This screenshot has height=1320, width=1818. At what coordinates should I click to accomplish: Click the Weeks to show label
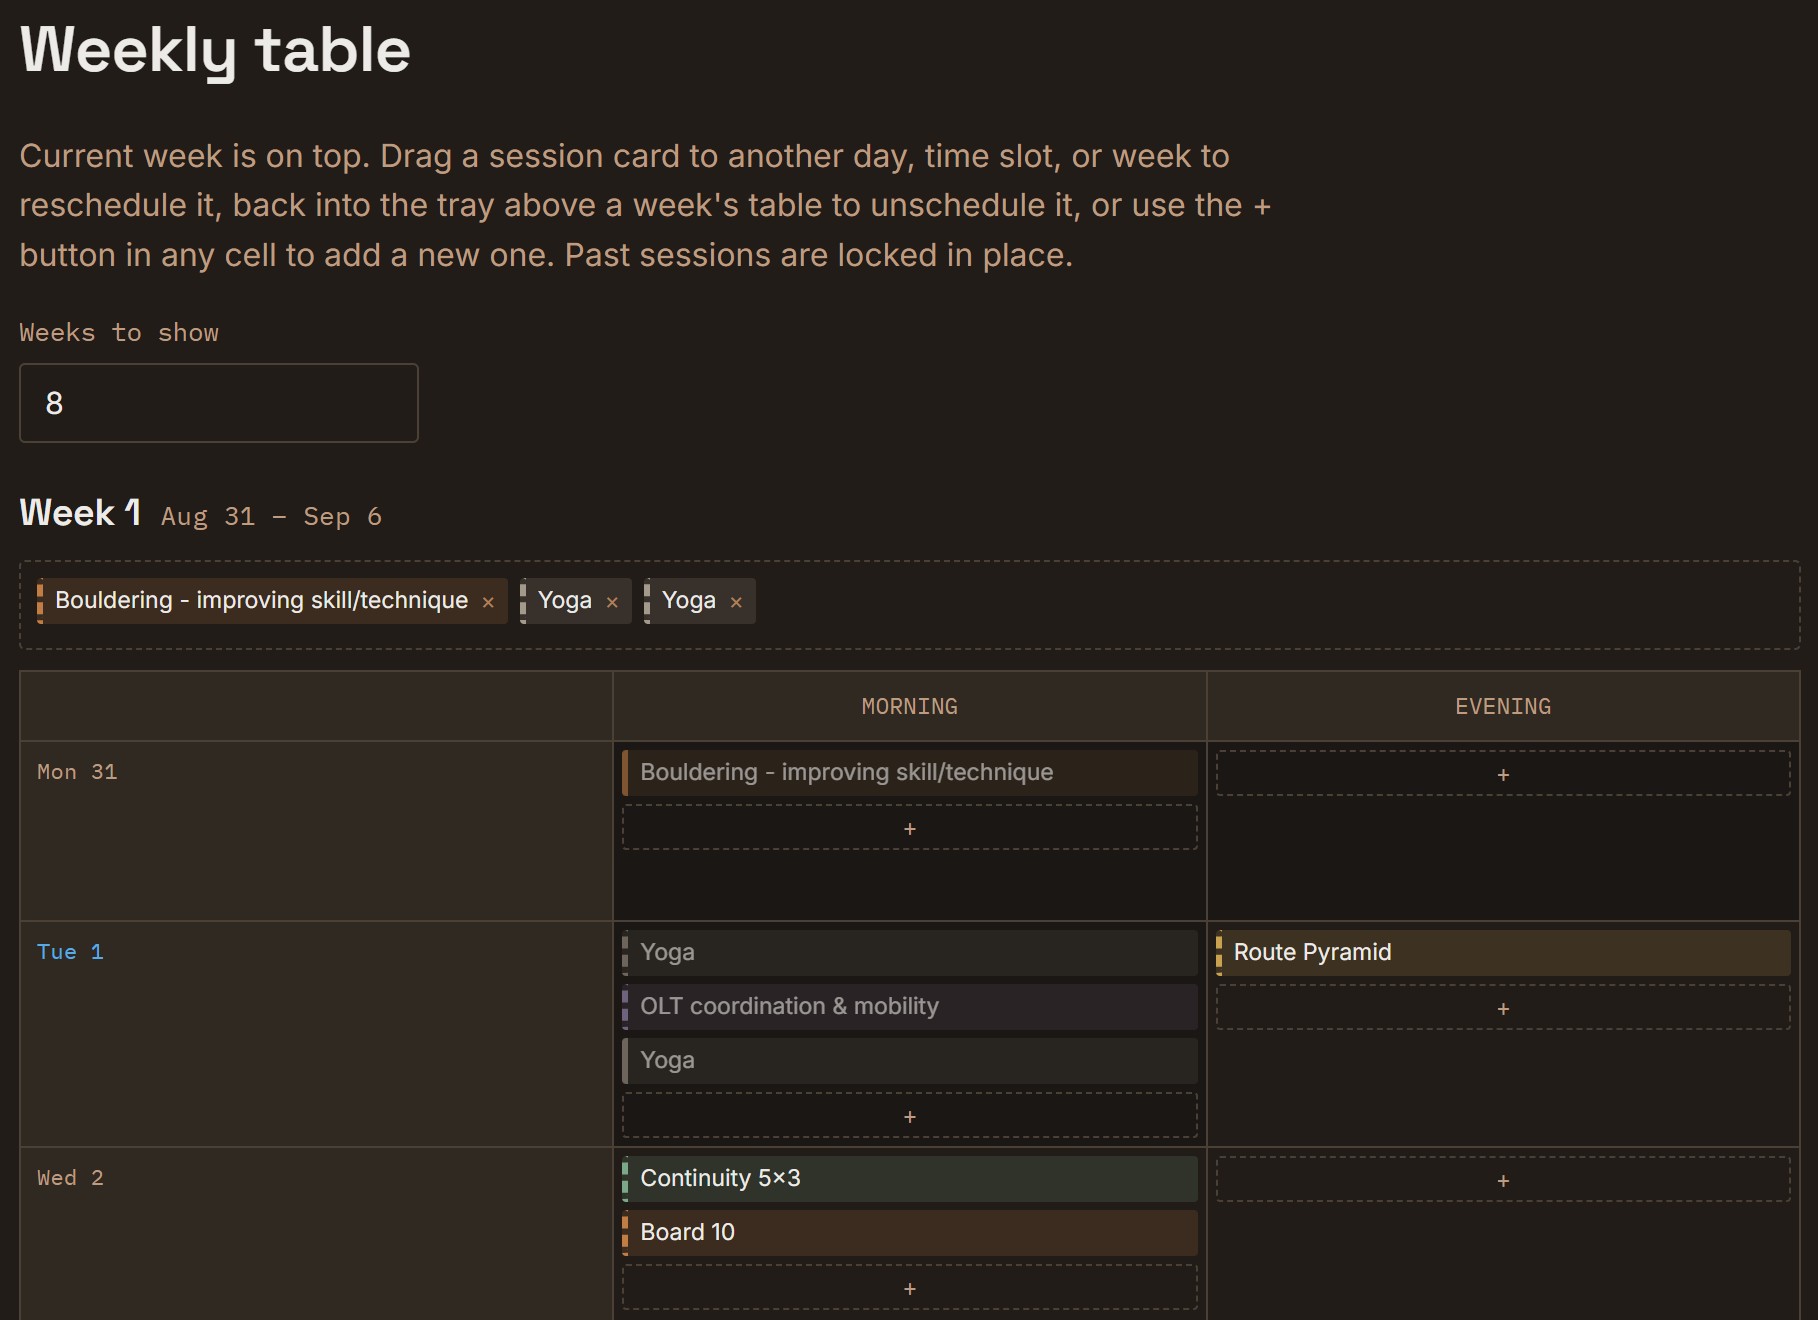pyautogui.click(x=119, y=333)
